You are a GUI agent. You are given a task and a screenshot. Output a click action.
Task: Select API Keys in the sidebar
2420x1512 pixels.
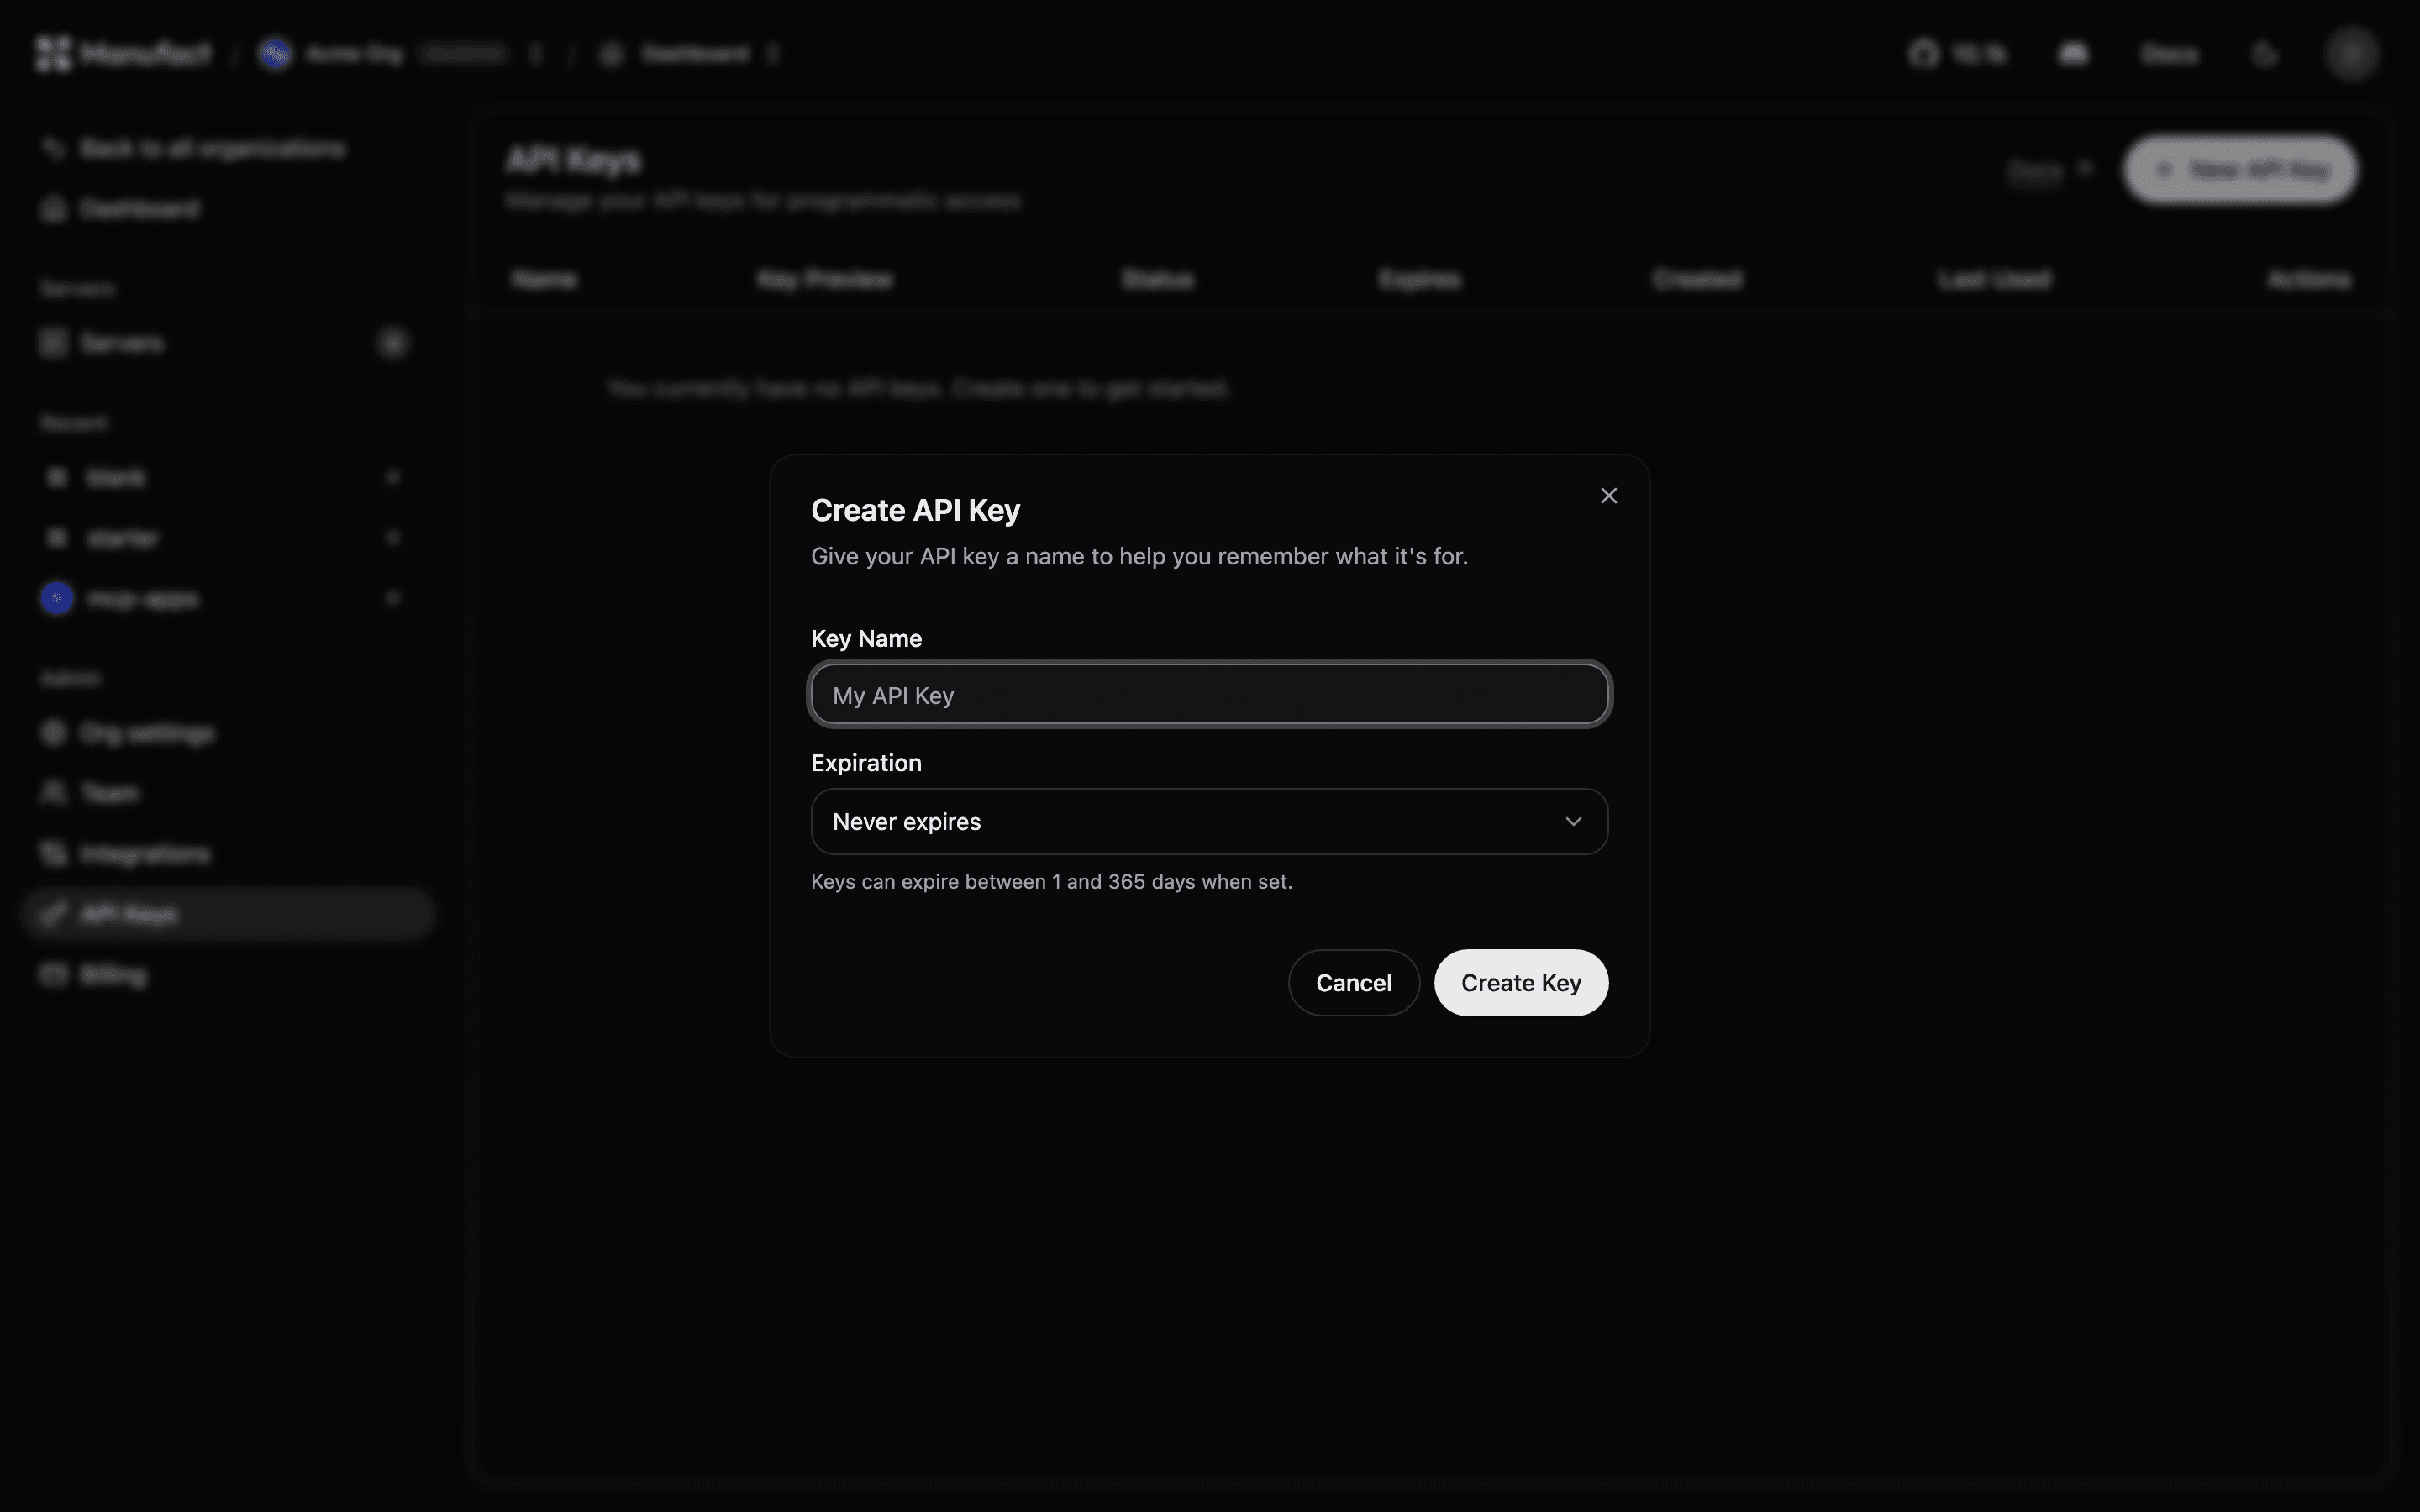(x=228, y=914)
